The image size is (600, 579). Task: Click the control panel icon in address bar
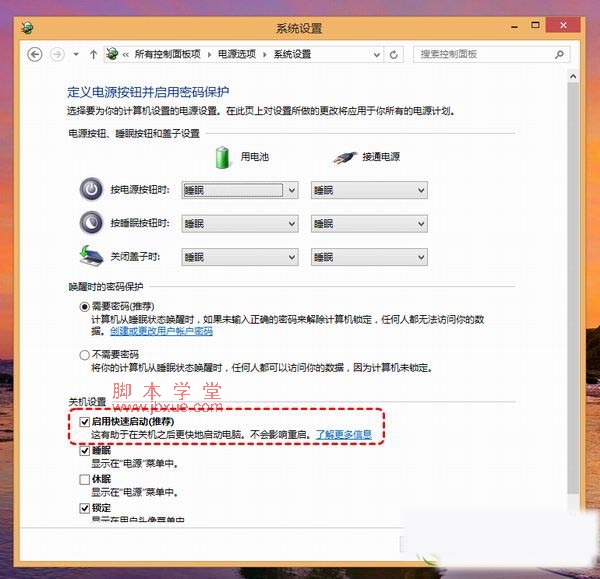(112, 54)
